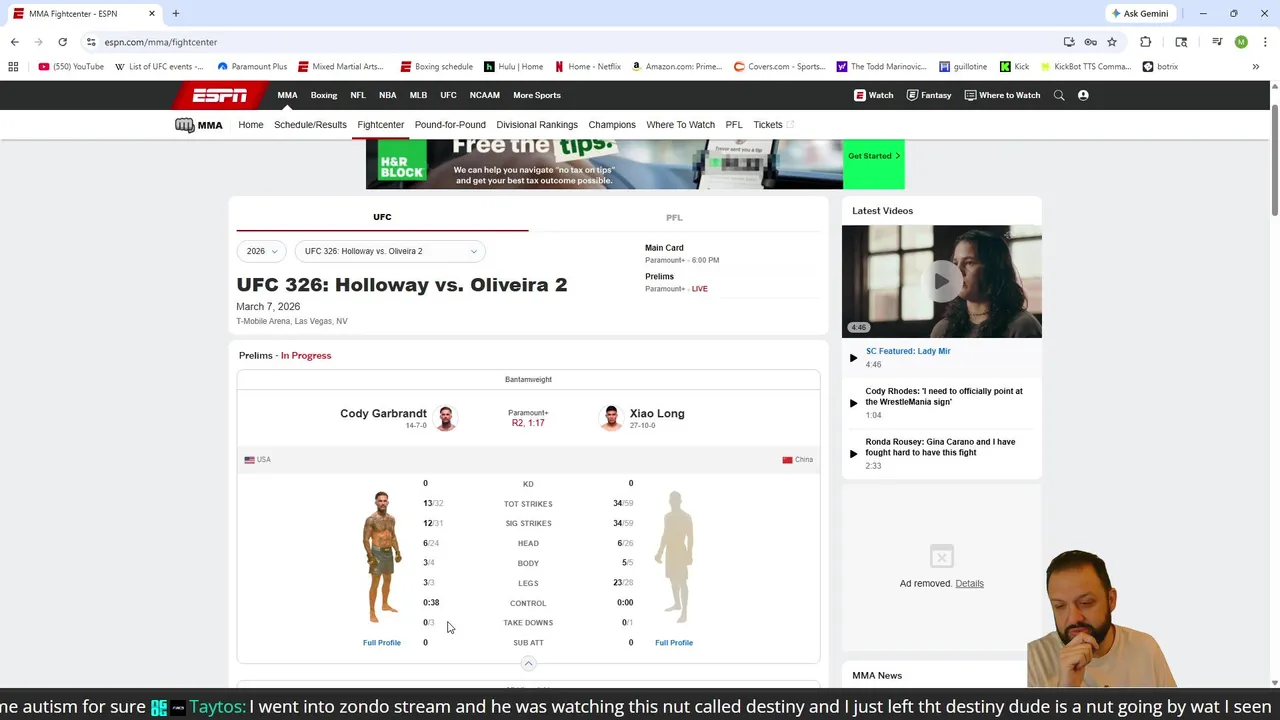Image resolution: width=1280 pixels, height=720 pixels.
Task: Open the Schedule/Results nav item
Action: pyautogui.click(x=310, y=125)
